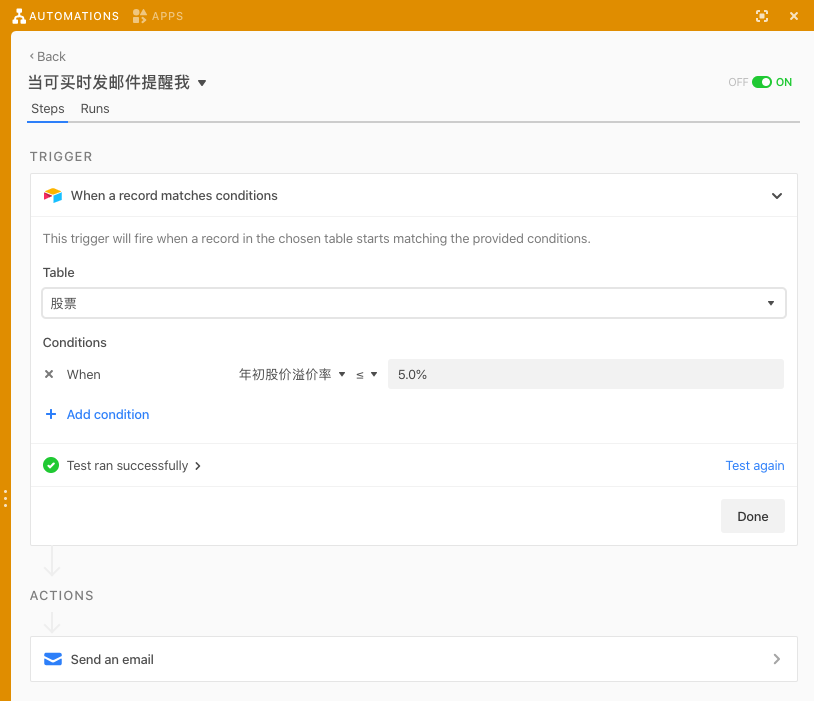Collapse the trigger panel via its chevron

click(777, 196)
